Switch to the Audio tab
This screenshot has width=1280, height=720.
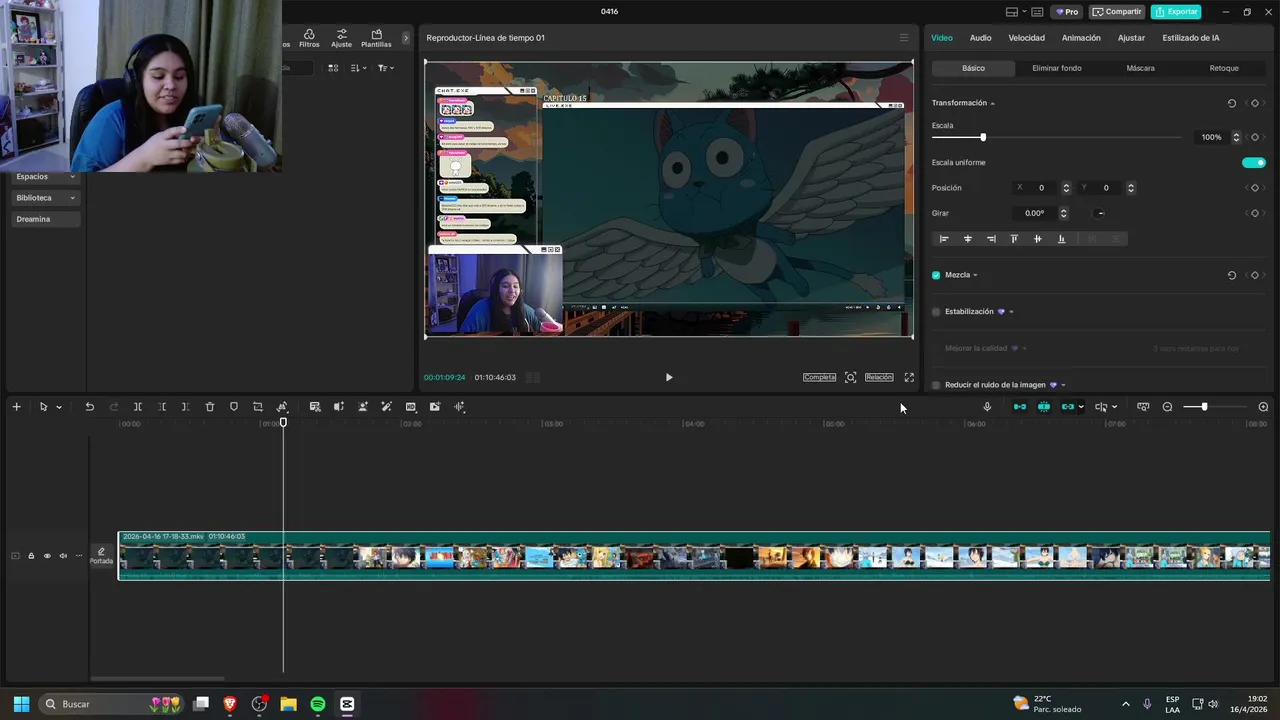tap(980, 38)
